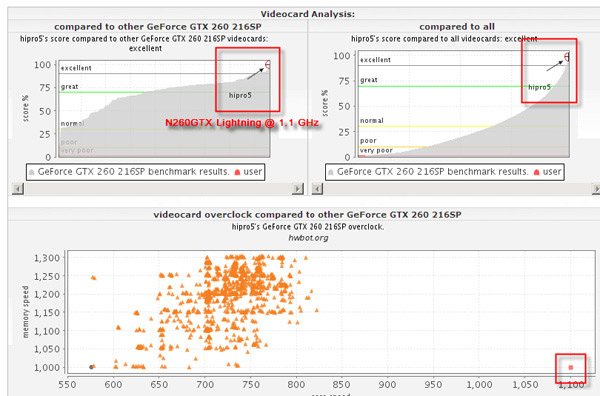Click the 'Videocard Analysis:' heading

(x=308, y=14)
